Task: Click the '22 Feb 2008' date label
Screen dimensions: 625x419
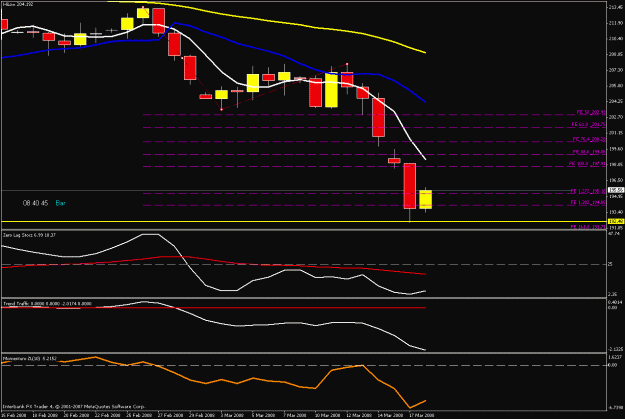Action: tap(108, 415)
